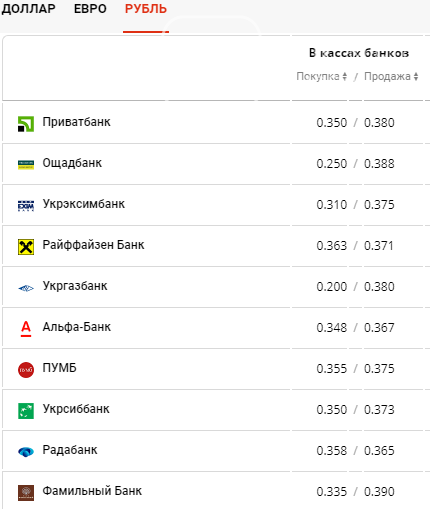Click the Ощадбанк logo icon
The image size is (430, 509).
click(x=26, y=165)
